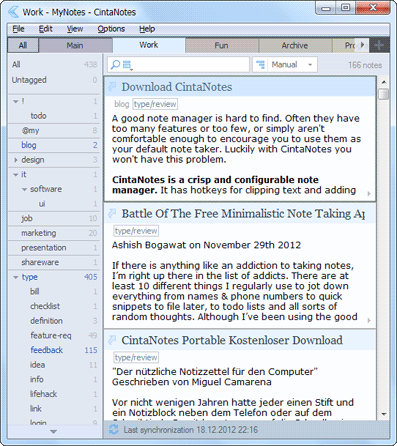Click link icon on Battle Of The Free note

pyautogui.click(x=112, y=213)
